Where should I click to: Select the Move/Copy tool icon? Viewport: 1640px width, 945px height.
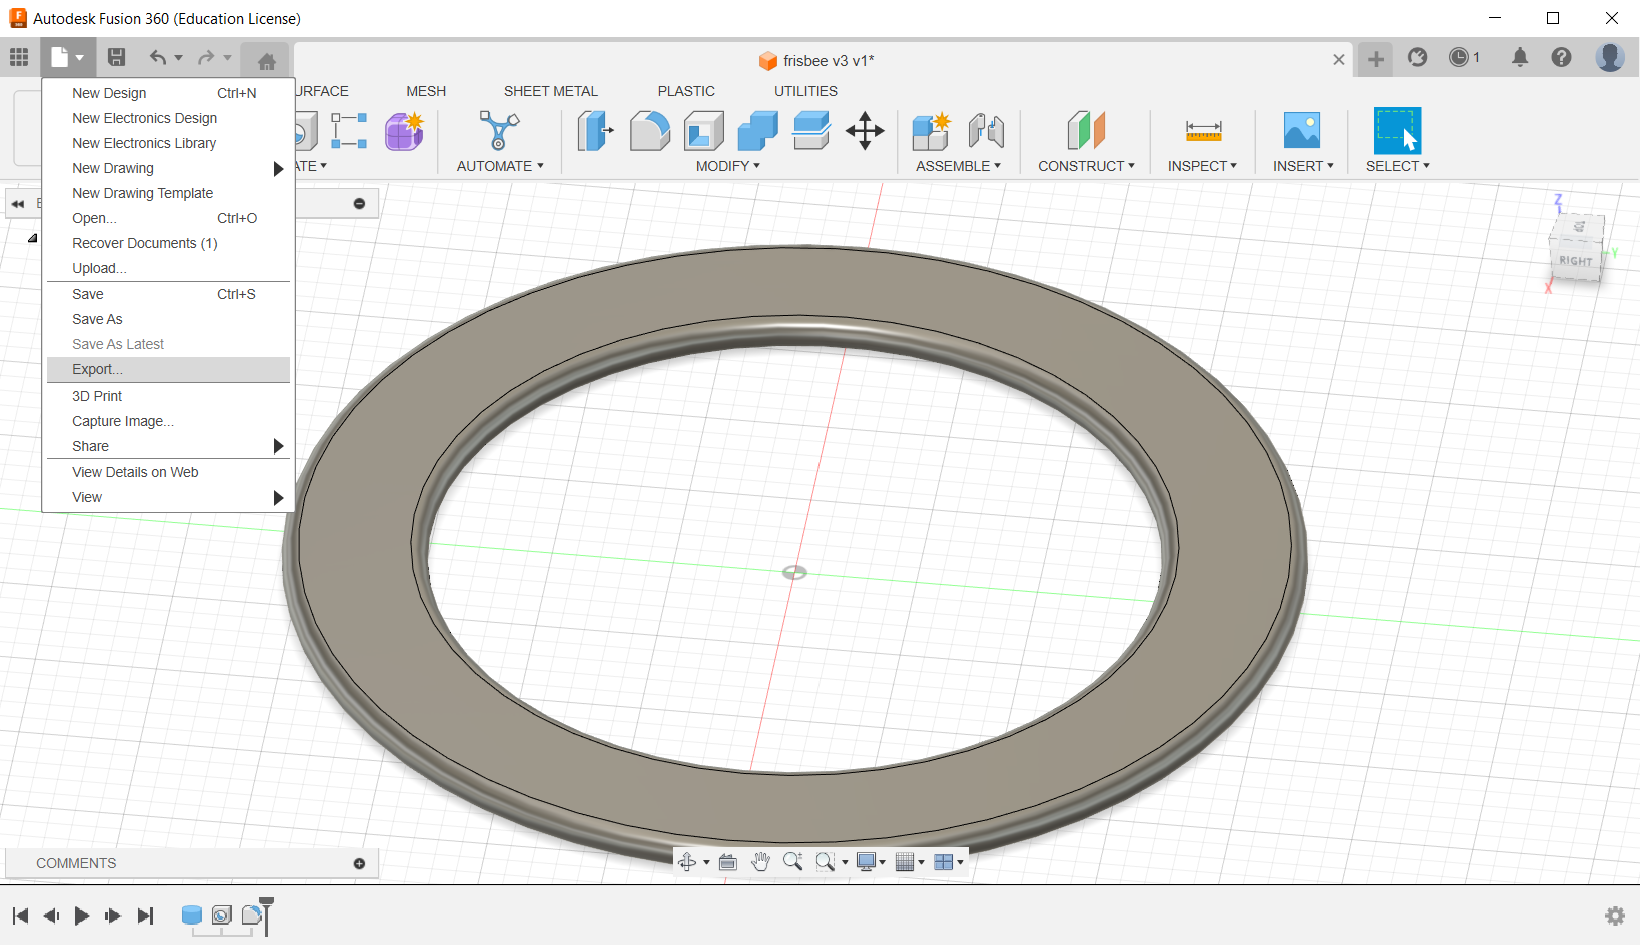(x=865, y=131)
